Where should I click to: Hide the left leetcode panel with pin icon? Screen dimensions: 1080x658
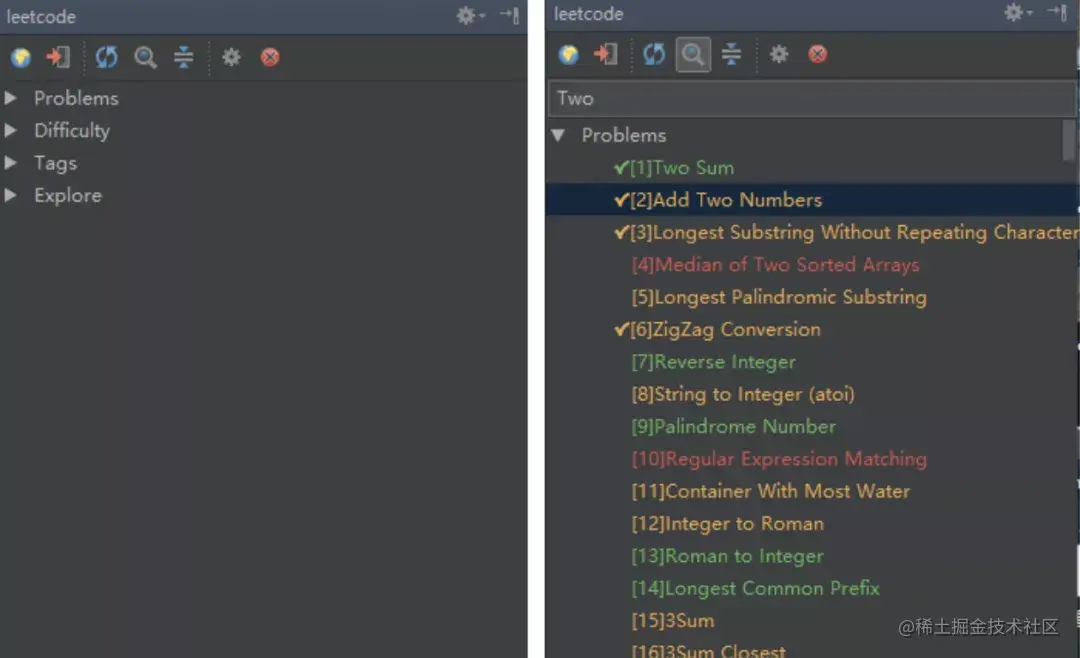click(x=510, y=15)
